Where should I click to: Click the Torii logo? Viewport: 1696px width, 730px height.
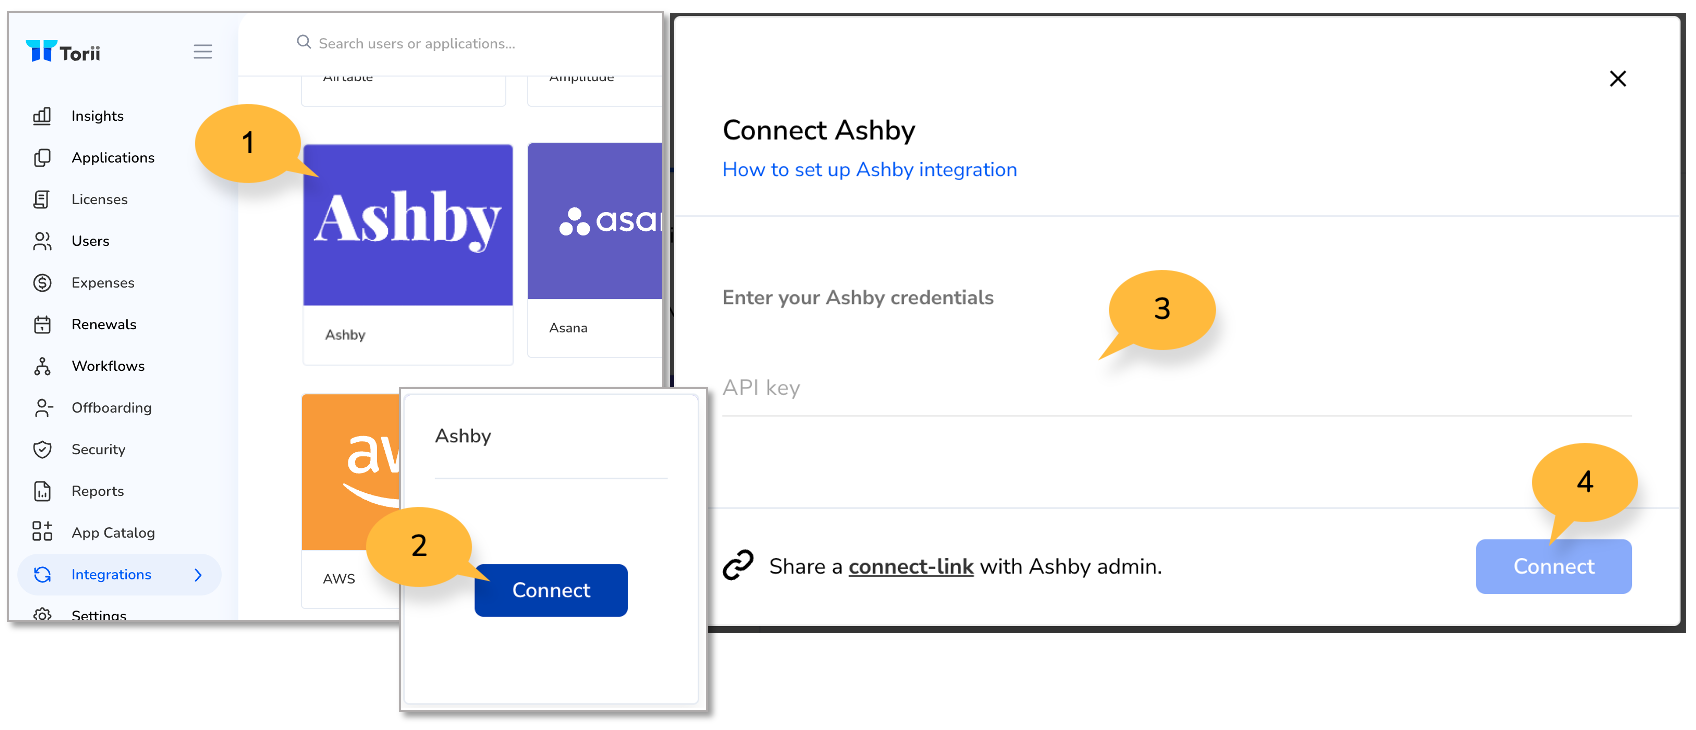(x=63, y=52)
